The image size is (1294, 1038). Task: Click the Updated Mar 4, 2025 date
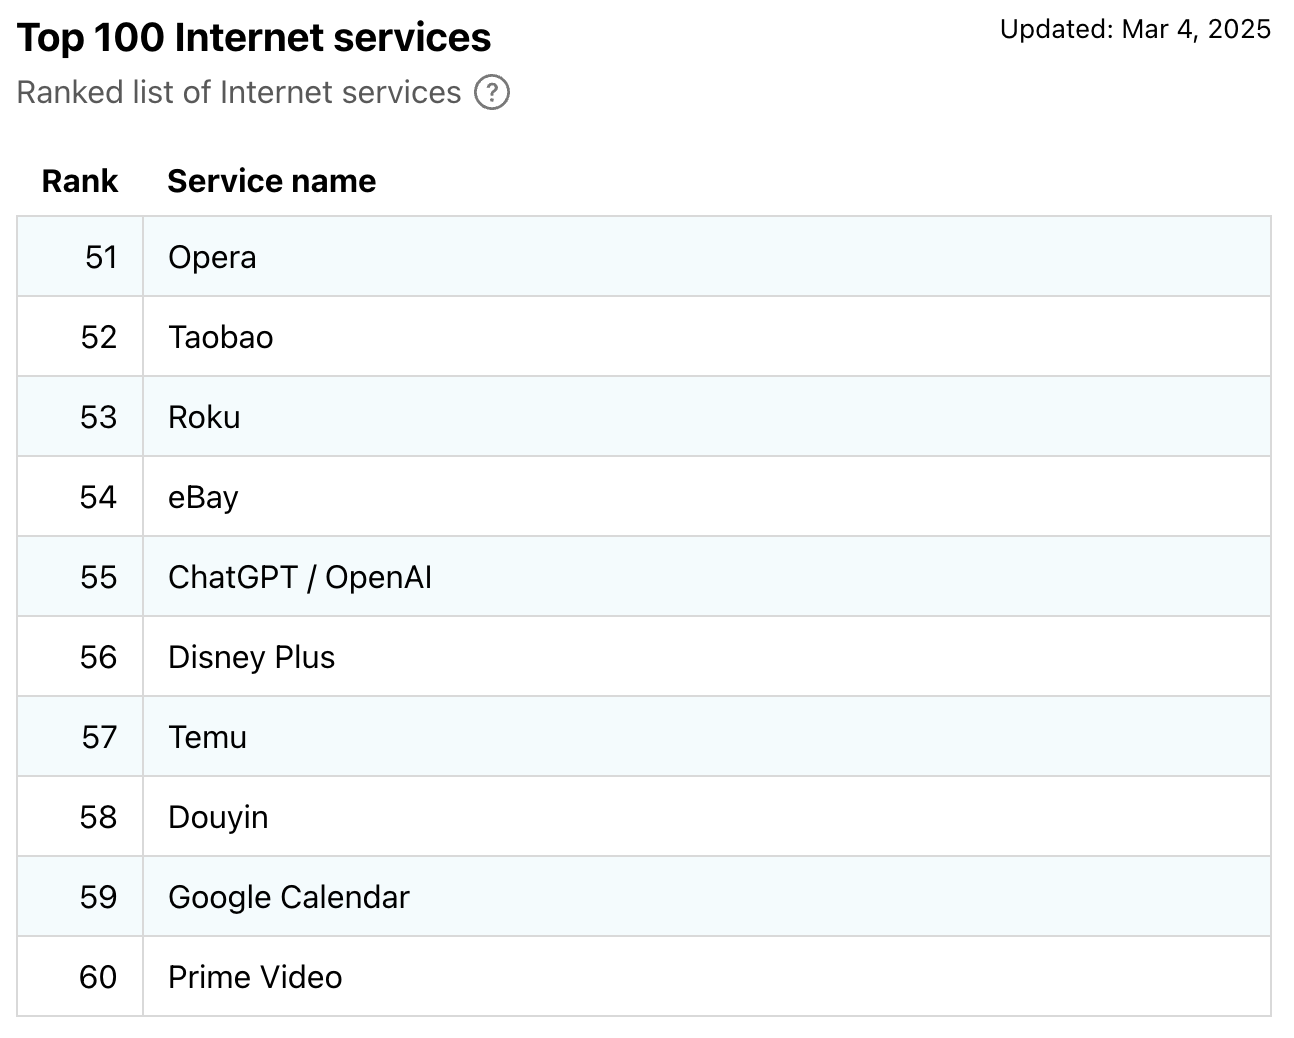point(1135,29)
